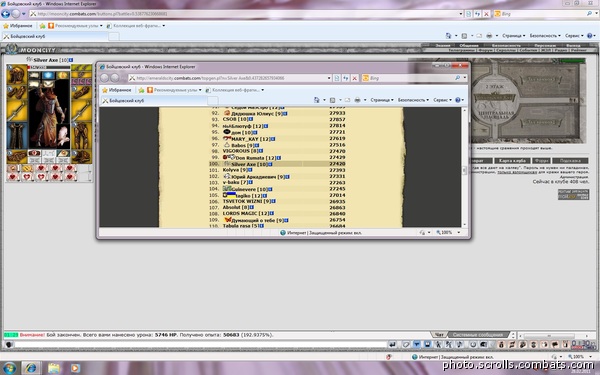Click Home icon in main browser command bar

[448, 36]
